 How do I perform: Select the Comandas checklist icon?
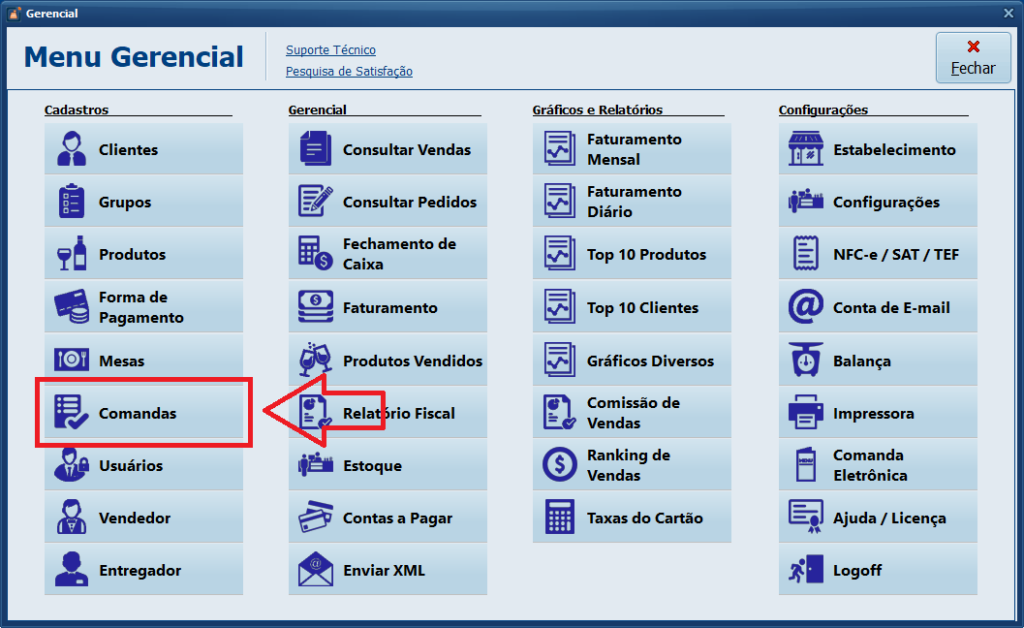pyautogui.click(x=71, y=413)
